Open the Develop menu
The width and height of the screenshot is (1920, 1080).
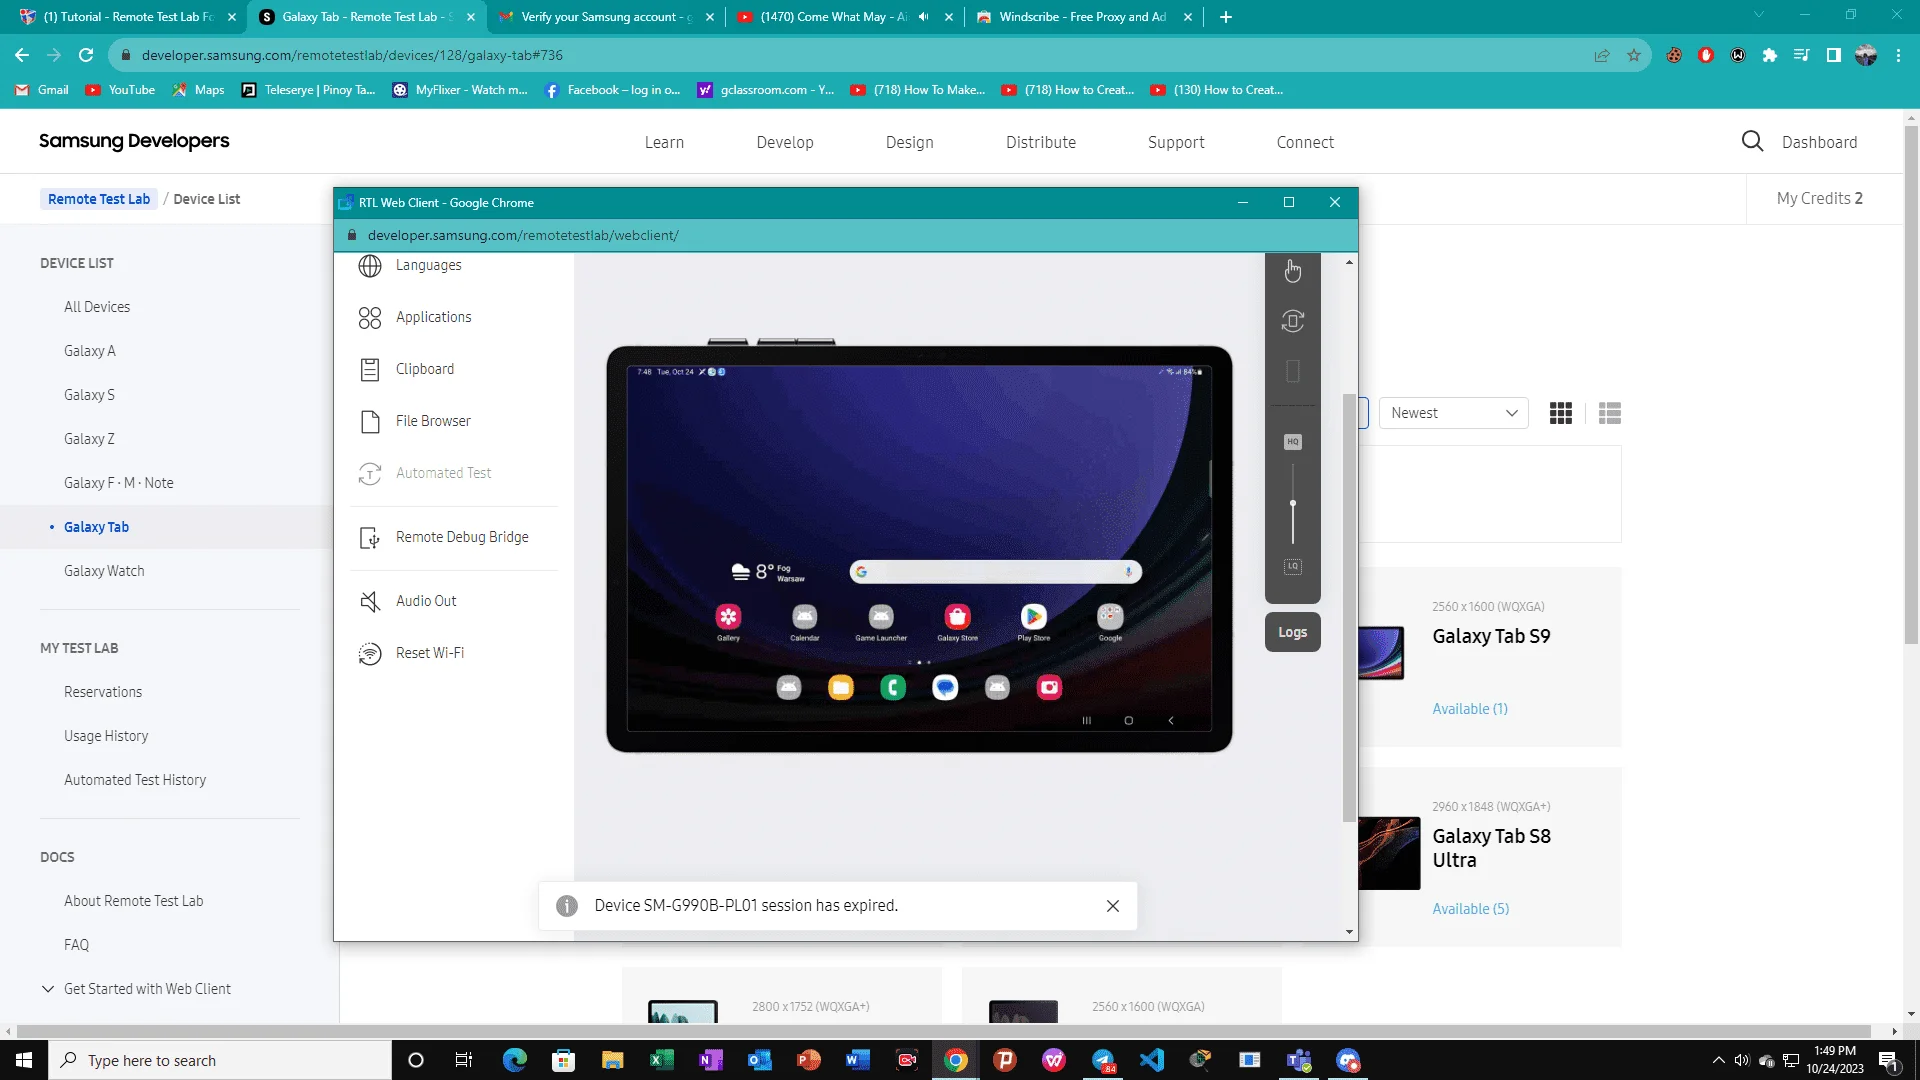pos(785,142)
